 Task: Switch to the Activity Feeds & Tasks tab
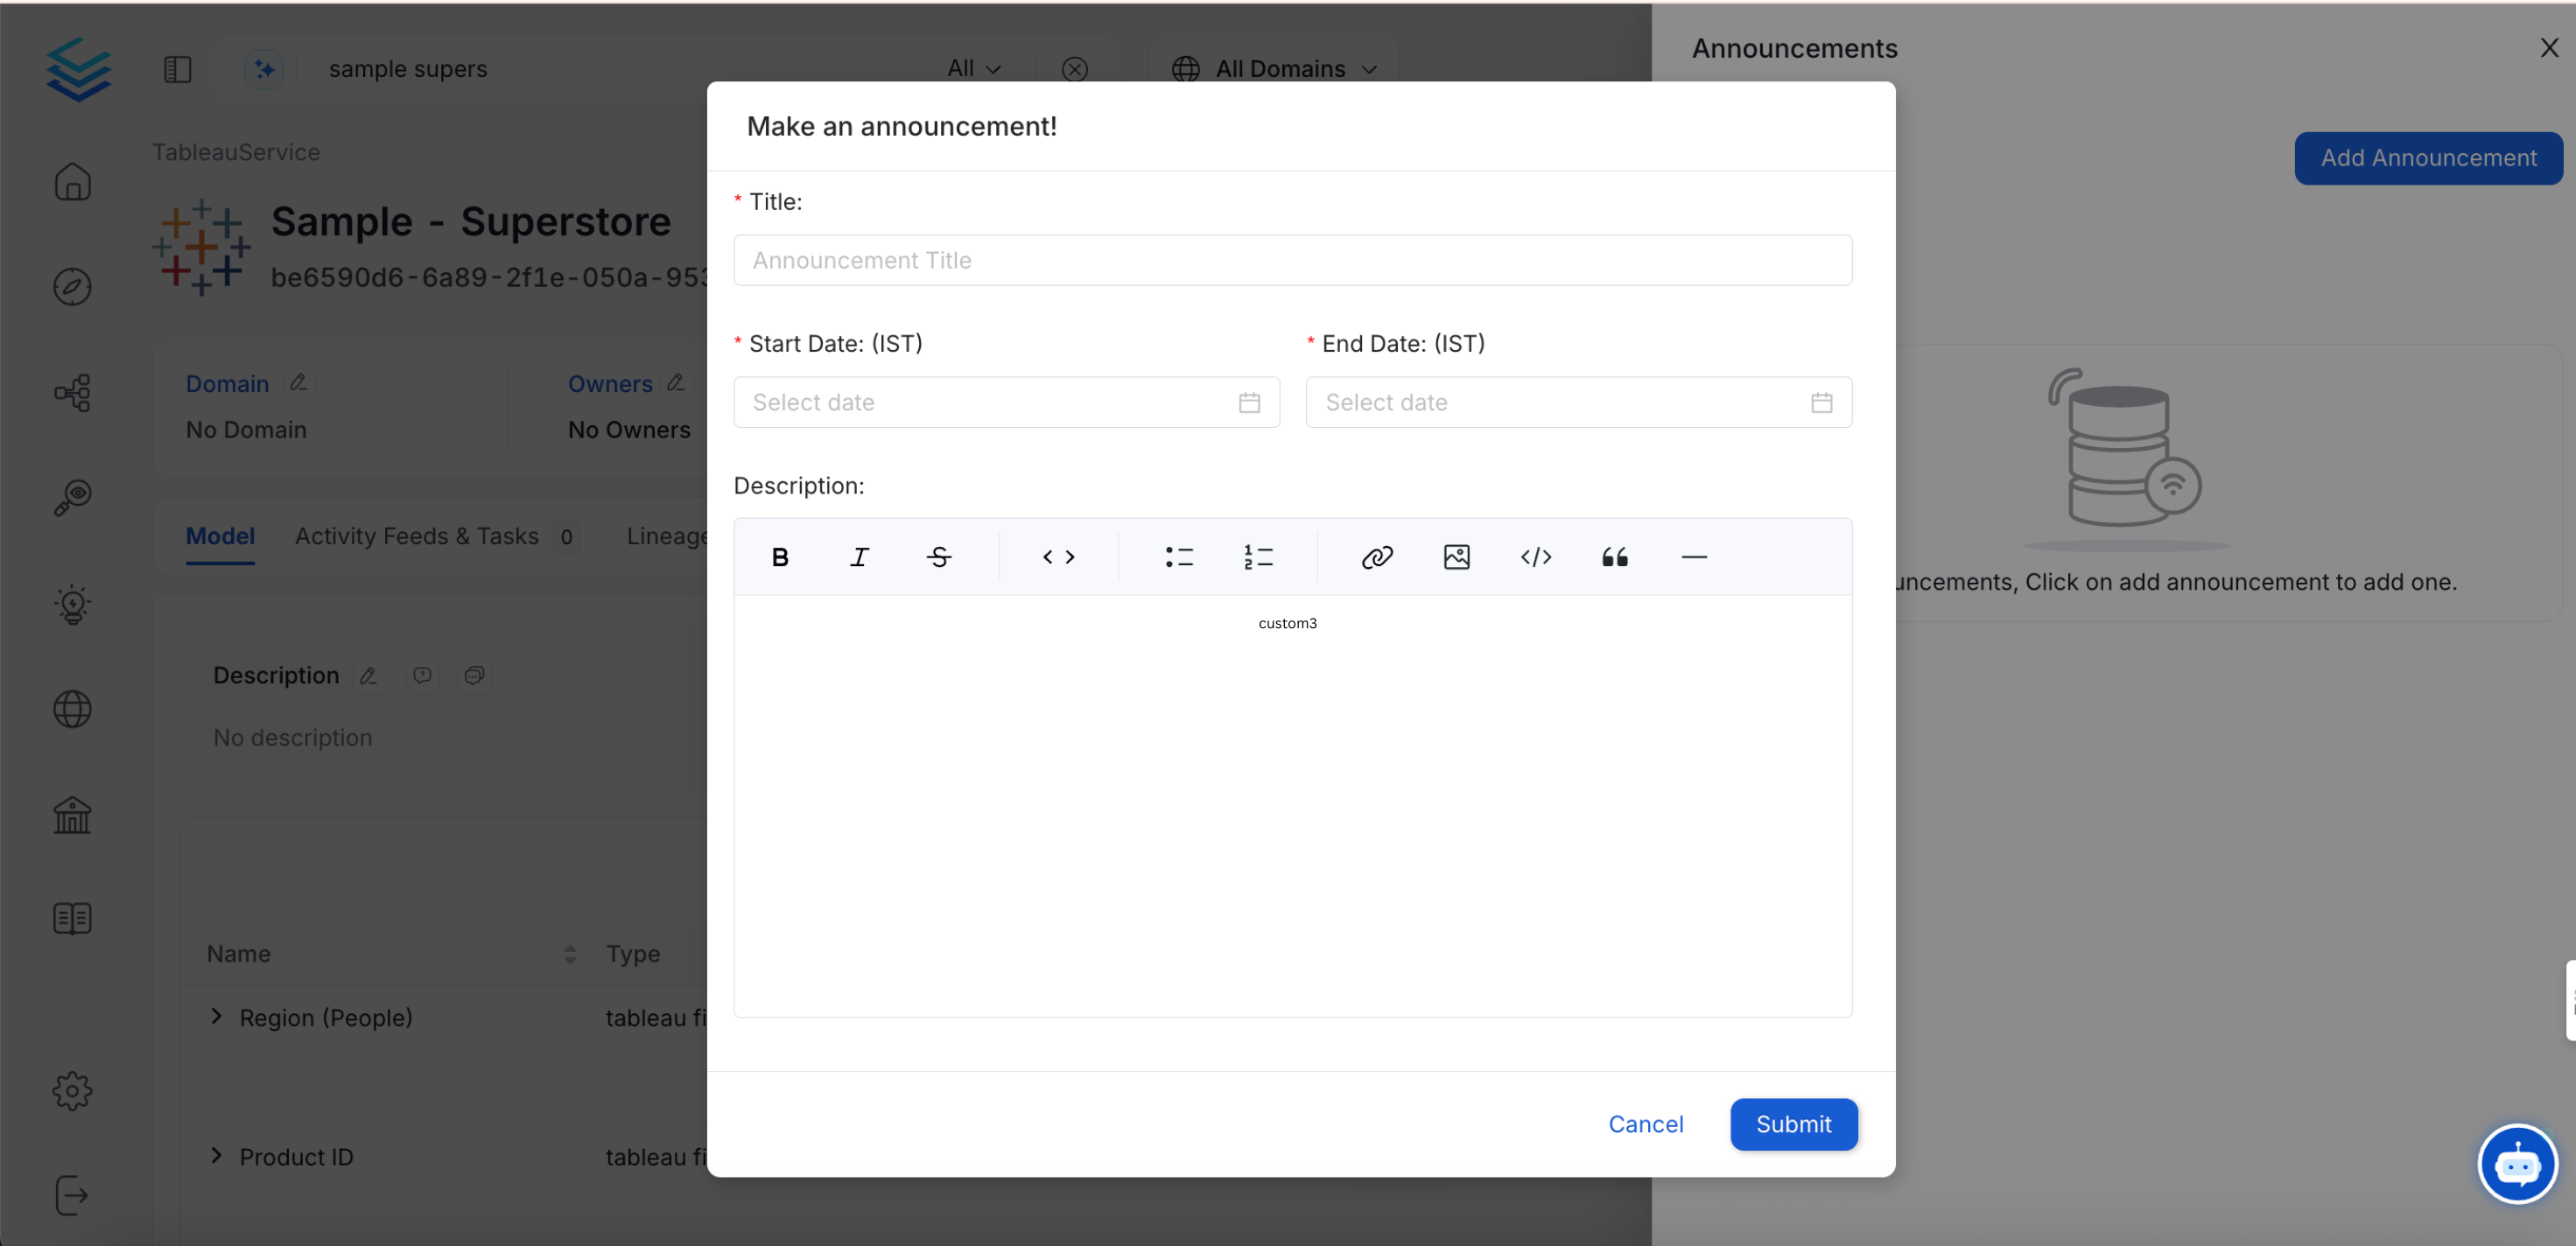click(x=417, y=535)
